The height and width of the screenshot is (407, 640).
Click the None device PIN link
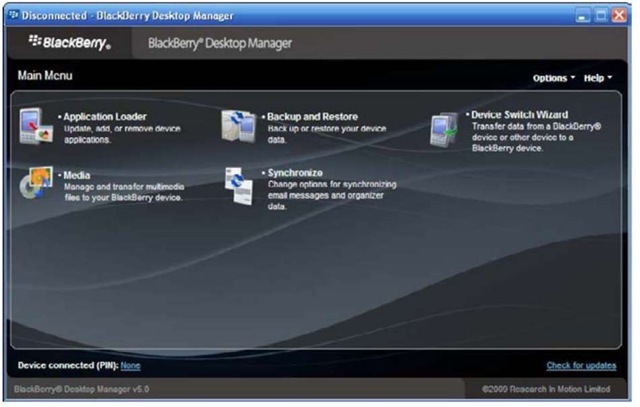pyautogui.click(x=130, y=366)
